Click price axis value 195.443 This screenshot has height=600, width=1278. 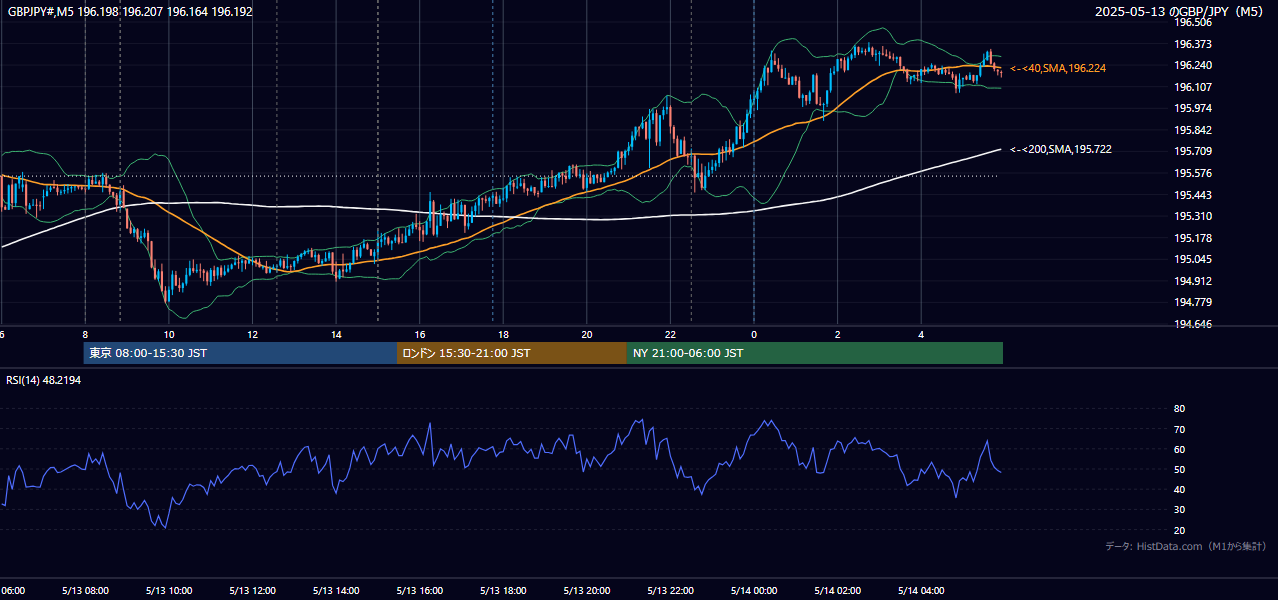tap(1192, 195)
